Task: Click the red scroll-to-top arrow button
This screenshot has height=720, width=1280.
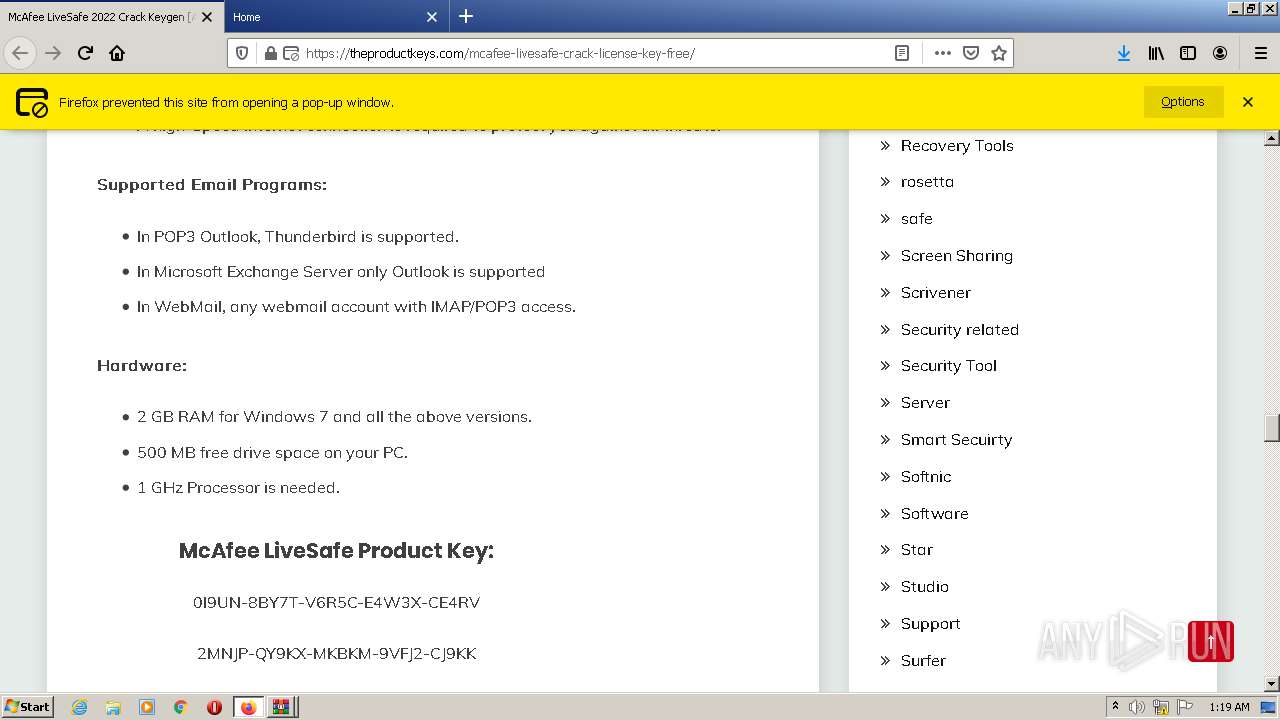Action: [1211, 642]
